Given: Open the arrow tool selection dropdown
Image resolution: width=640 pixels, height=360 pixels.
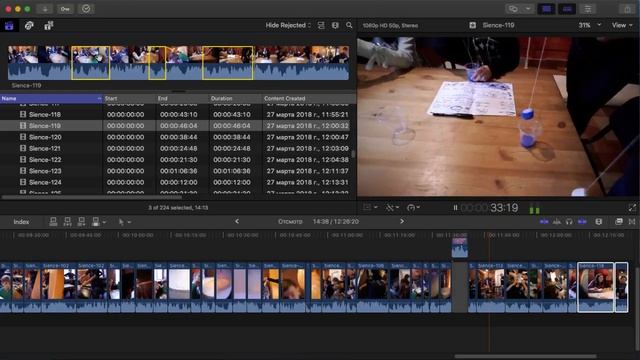Looking at the screenshot, I should pos(124,222).
